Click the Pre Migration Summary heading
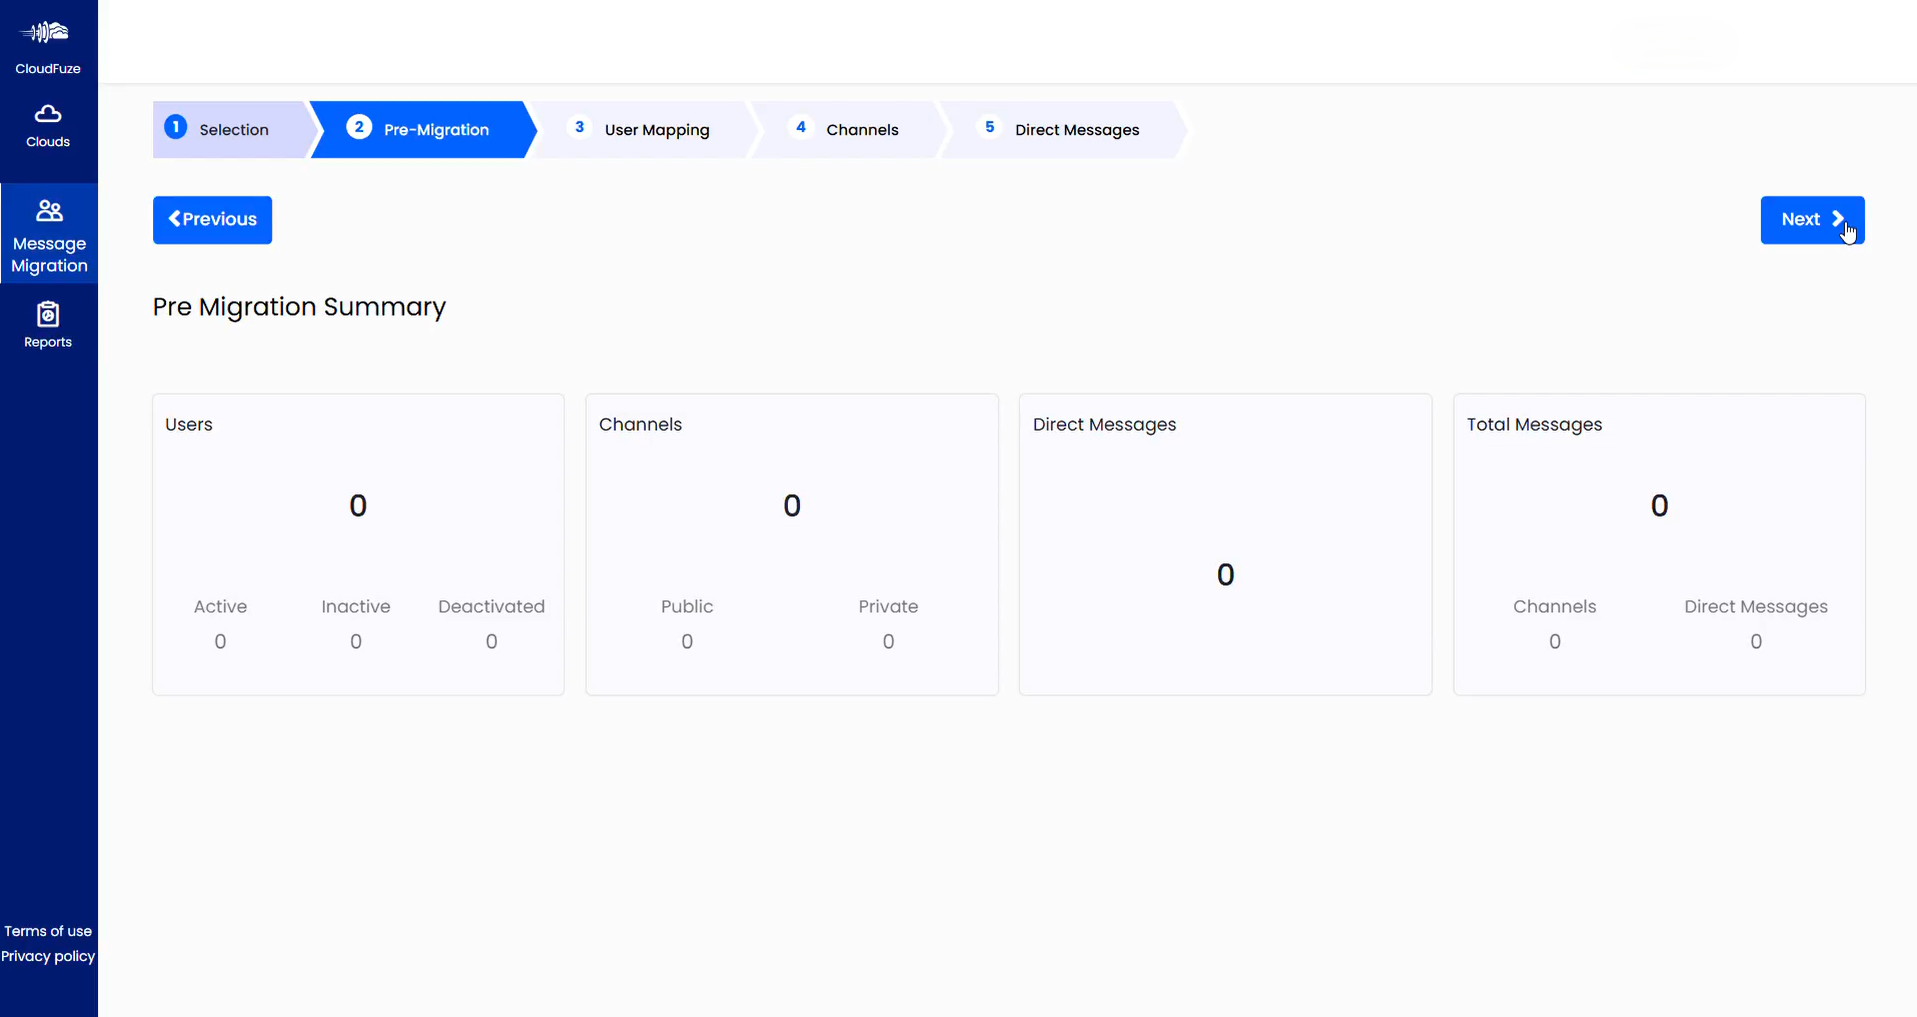Viewport: 1917px width, 1017px height. tap(299, 307)
